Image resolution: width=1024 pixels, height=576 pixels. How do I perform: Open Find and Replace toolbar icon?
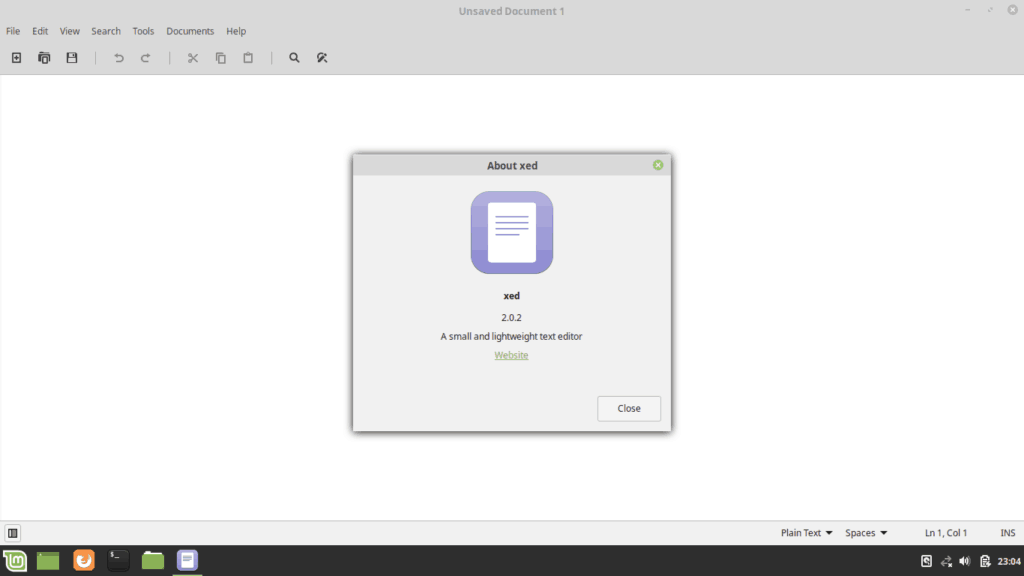(x=322, y=57)
